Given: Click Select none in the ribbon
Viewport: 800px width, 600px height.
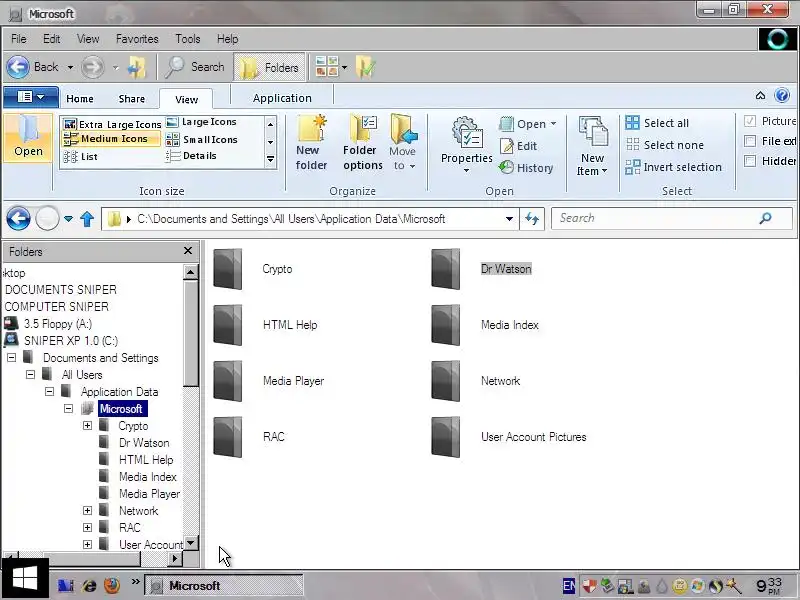Looking at the screenshot, I should 664,145.
